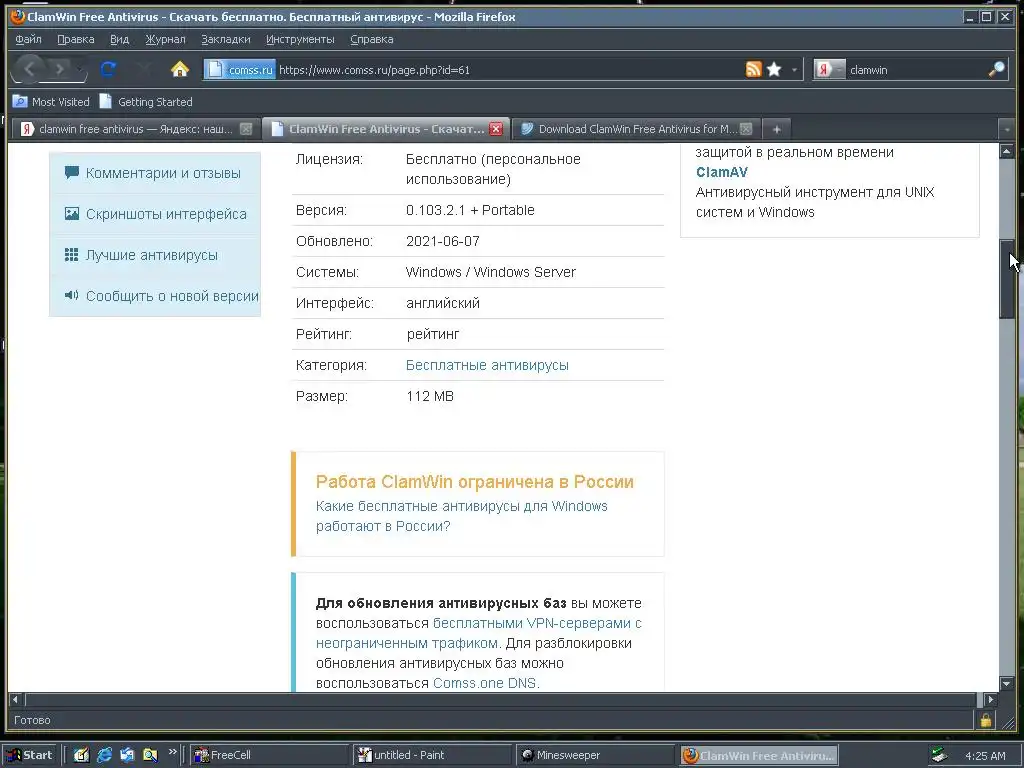
Task: Switch to Minesweeper in the taskbar
Action: point(594,755)
